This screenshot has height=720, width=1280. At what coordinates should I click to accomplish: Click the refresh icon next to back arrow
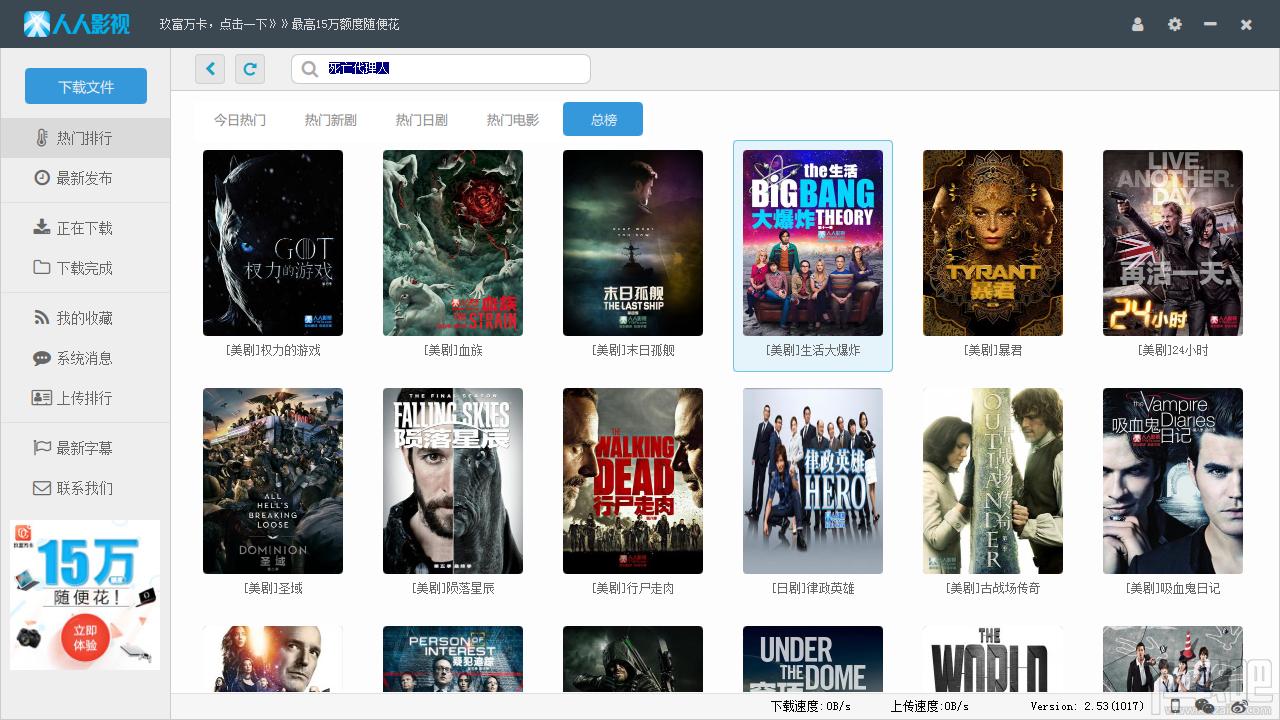pyautogui.click(x=250, y=69)
